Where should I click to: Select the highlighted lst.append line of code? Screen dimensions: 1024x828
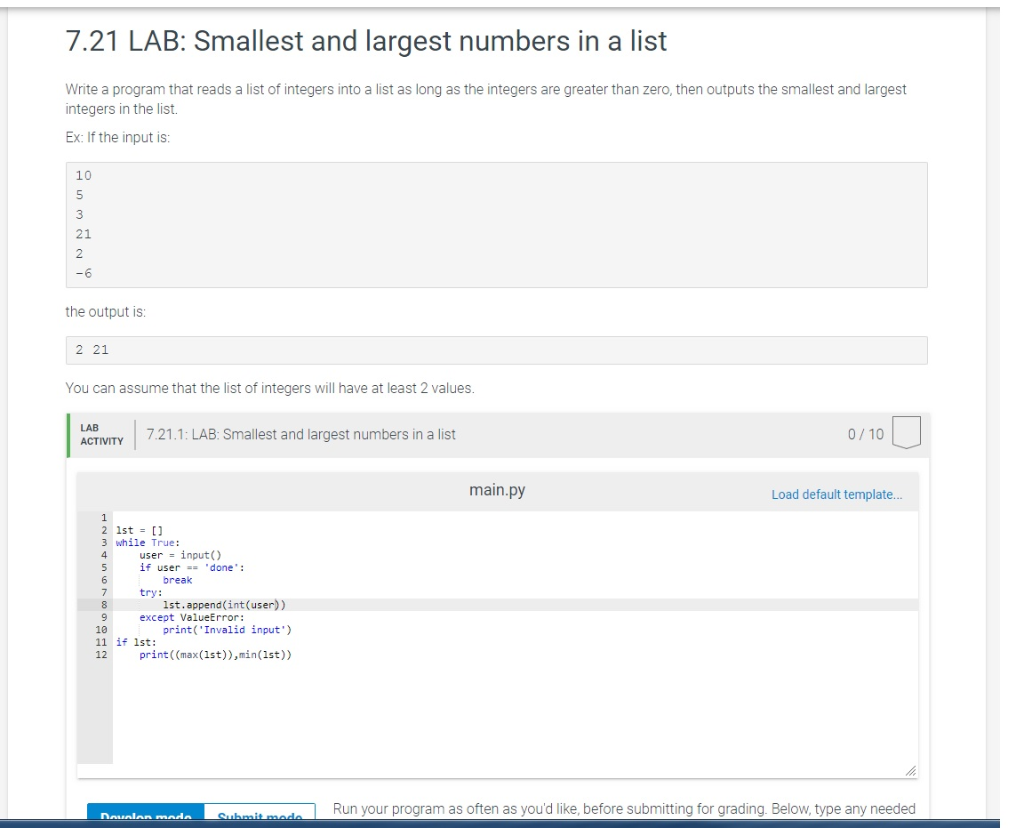click(x=222, y=604)
